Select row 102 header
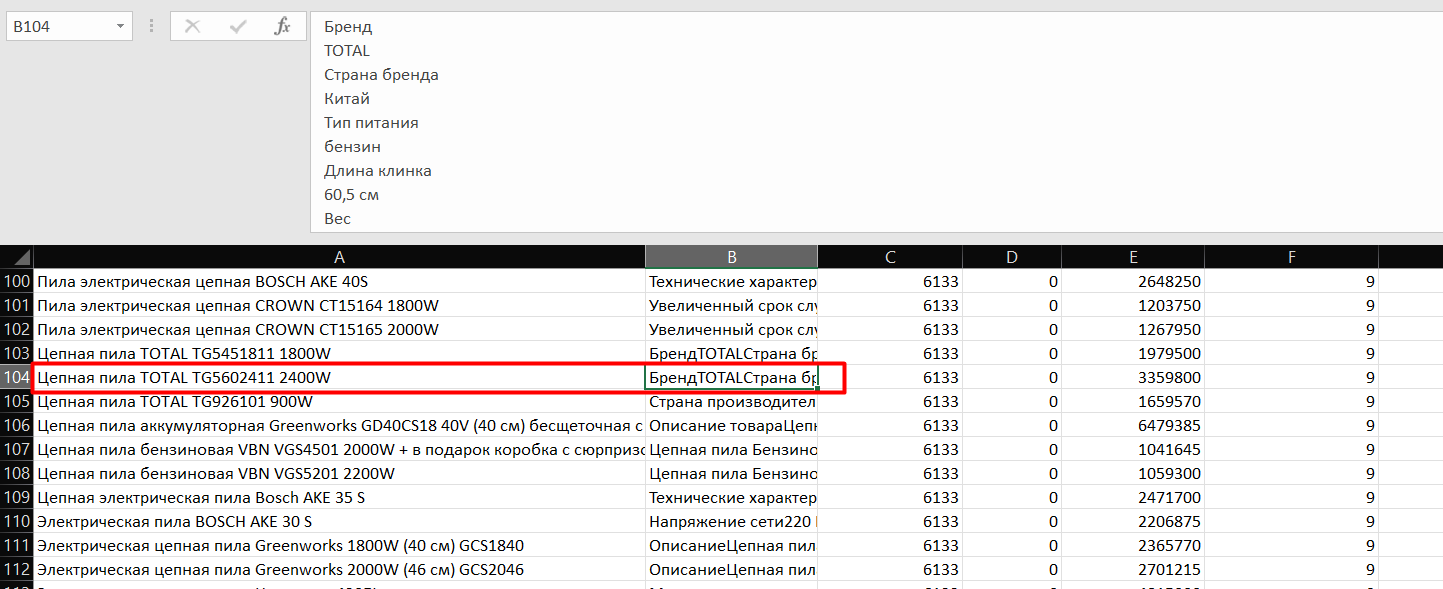This screenshot has height=589, width=1443. (x=17, y=329)
